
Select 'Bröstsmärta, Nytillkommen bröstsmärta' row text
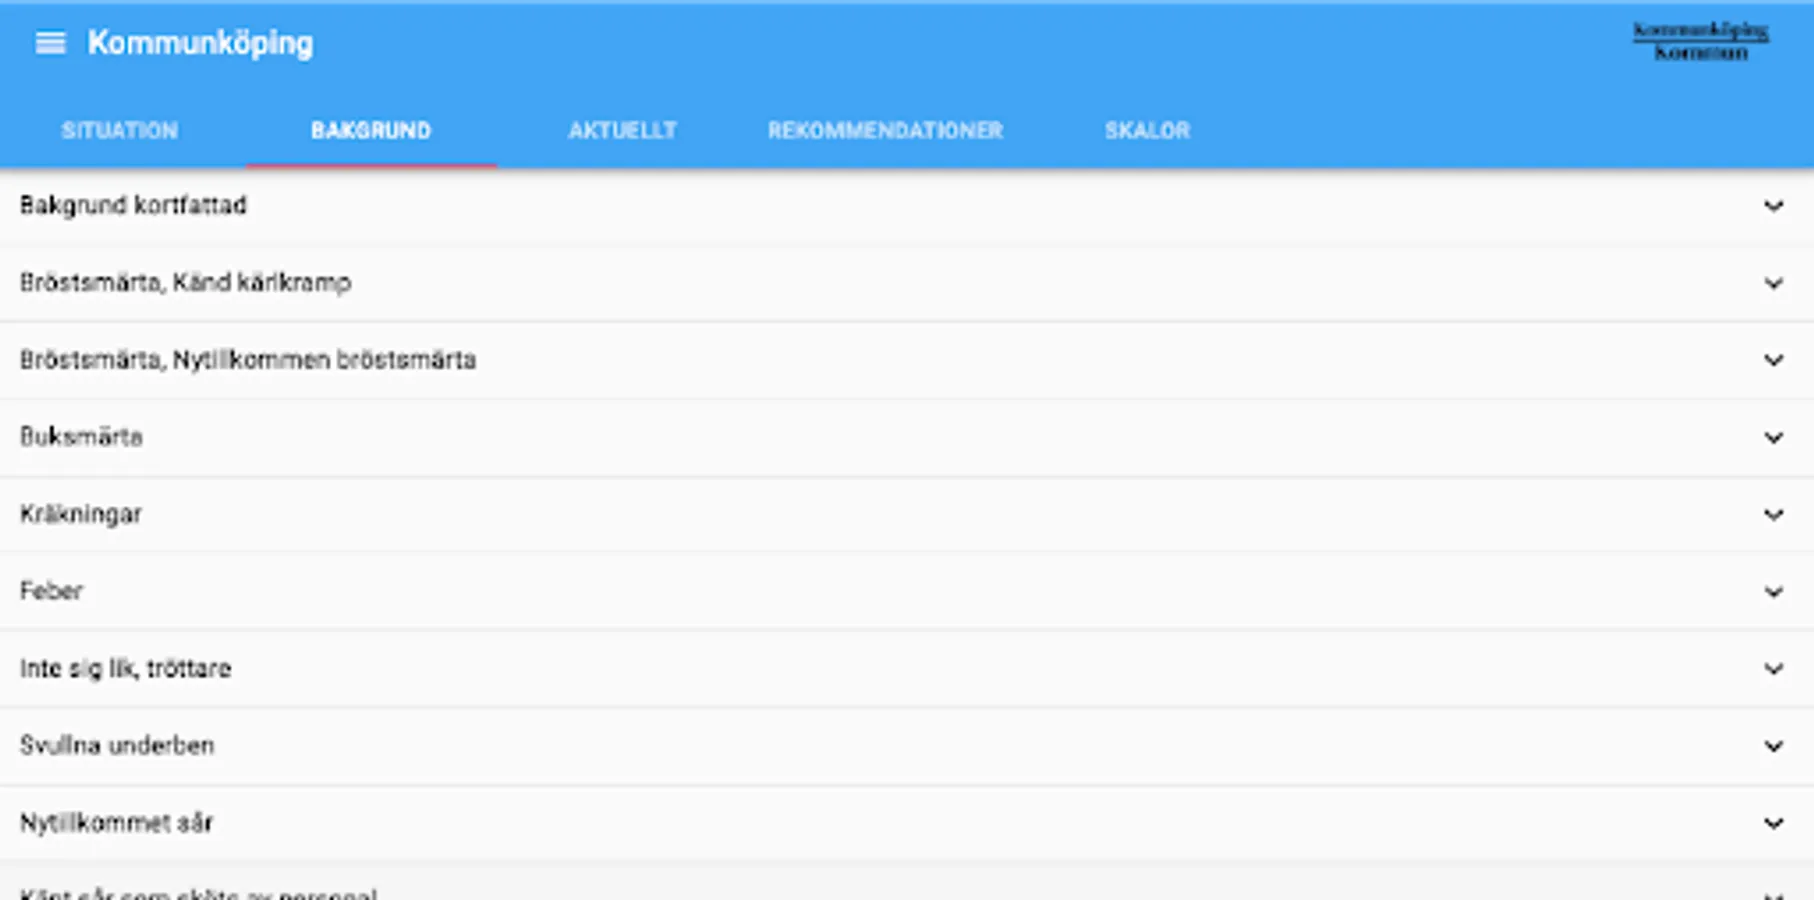pyautogui.click(x=248, y=360)
